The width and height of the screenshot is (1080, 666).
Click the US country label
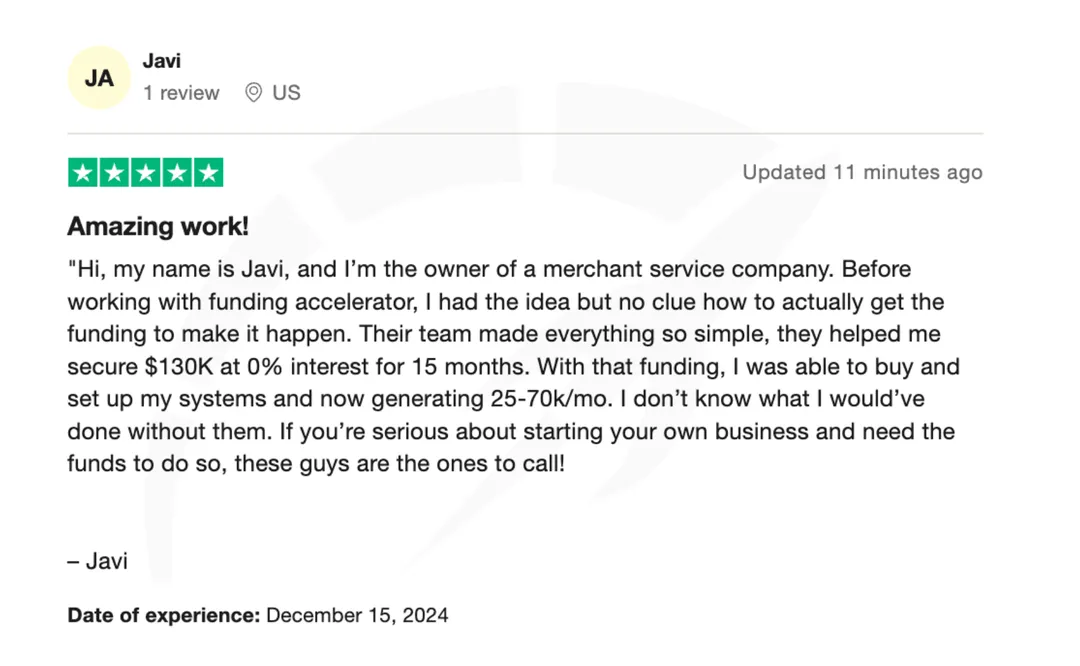click(286, 93)
